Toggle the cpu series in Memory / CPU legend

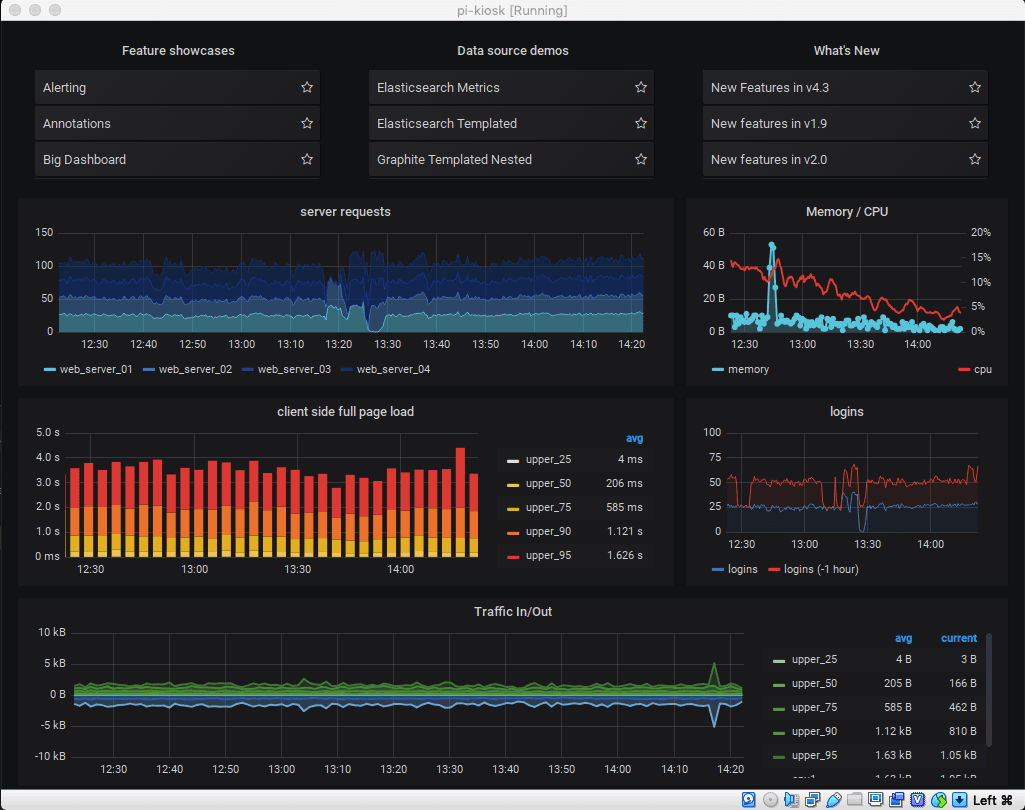(982, 370)
